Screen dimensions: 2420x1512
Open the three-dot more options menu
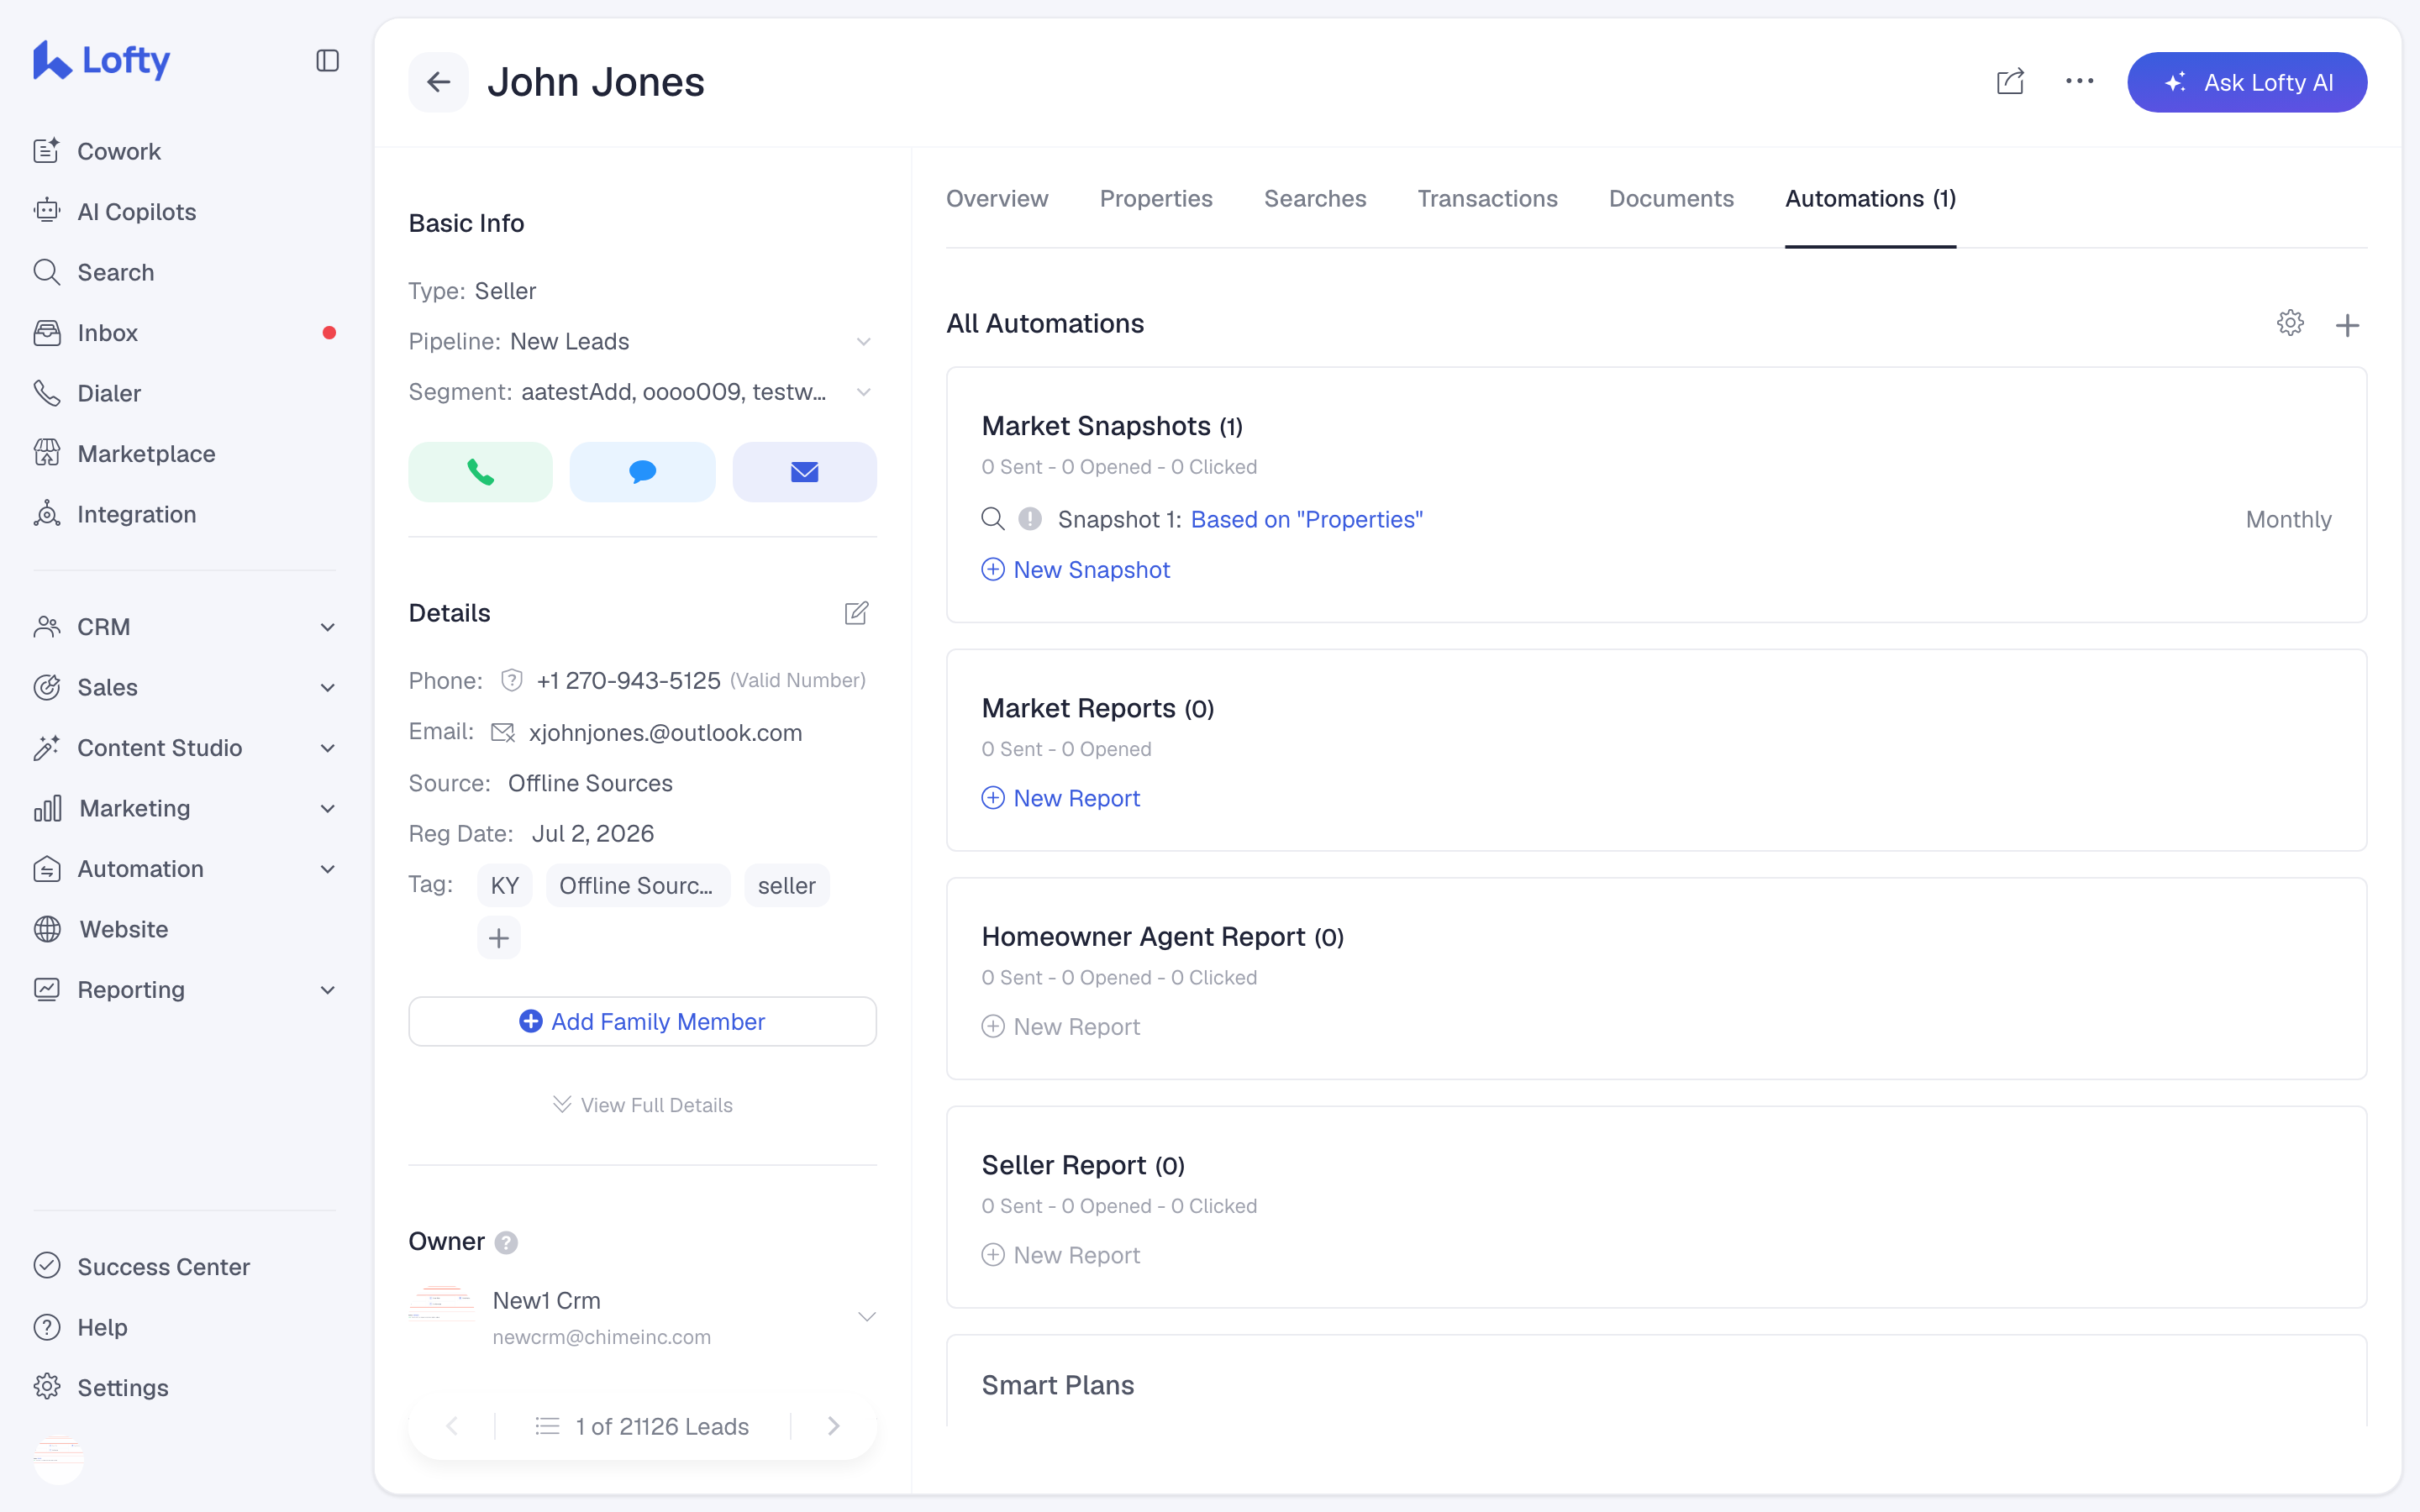click(2079, 82)
